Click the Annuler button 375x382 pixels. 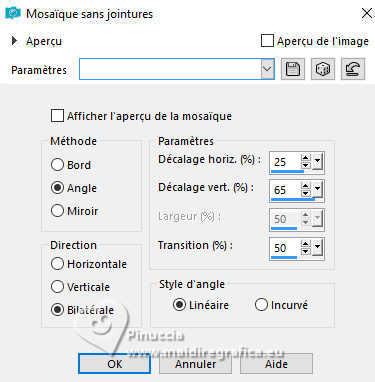click(x=195, y=364)
